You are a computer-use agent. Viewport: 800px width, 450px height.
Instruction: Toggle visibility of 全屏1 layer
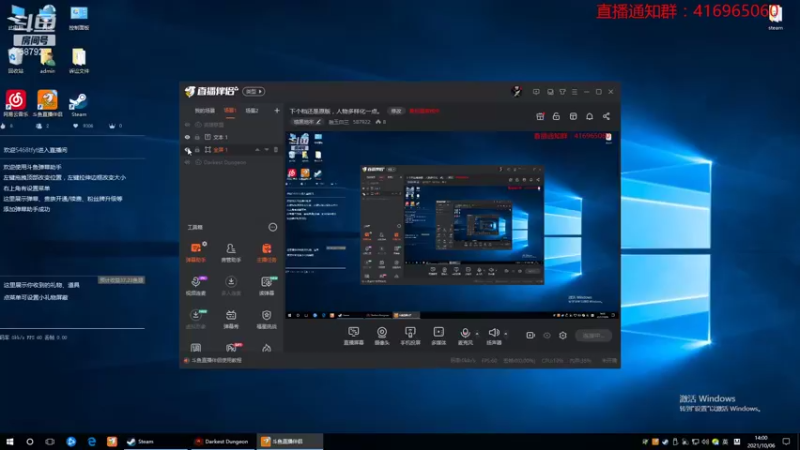[x=187, y=150]
